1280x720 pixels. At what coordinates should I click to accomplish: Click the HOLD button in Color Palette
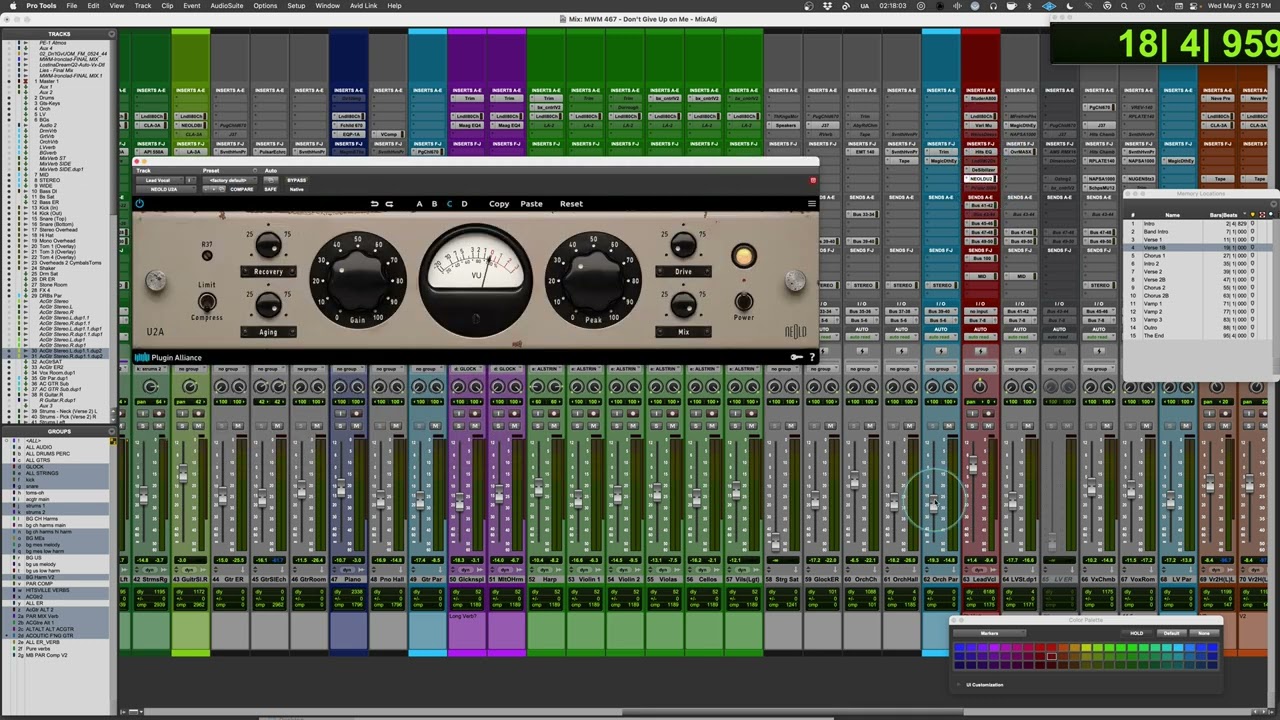coord(1137,633)
